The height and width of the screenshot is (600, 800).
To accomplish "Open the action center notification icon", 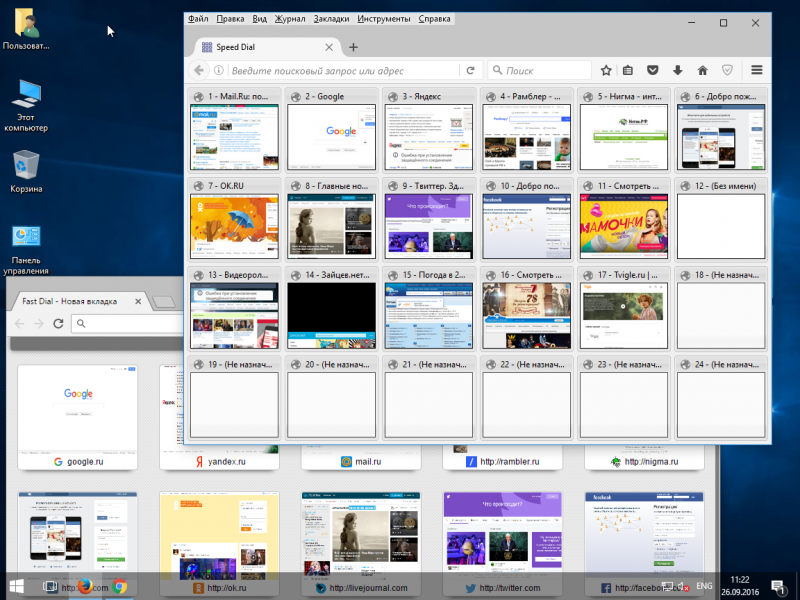I will point(779,587).
